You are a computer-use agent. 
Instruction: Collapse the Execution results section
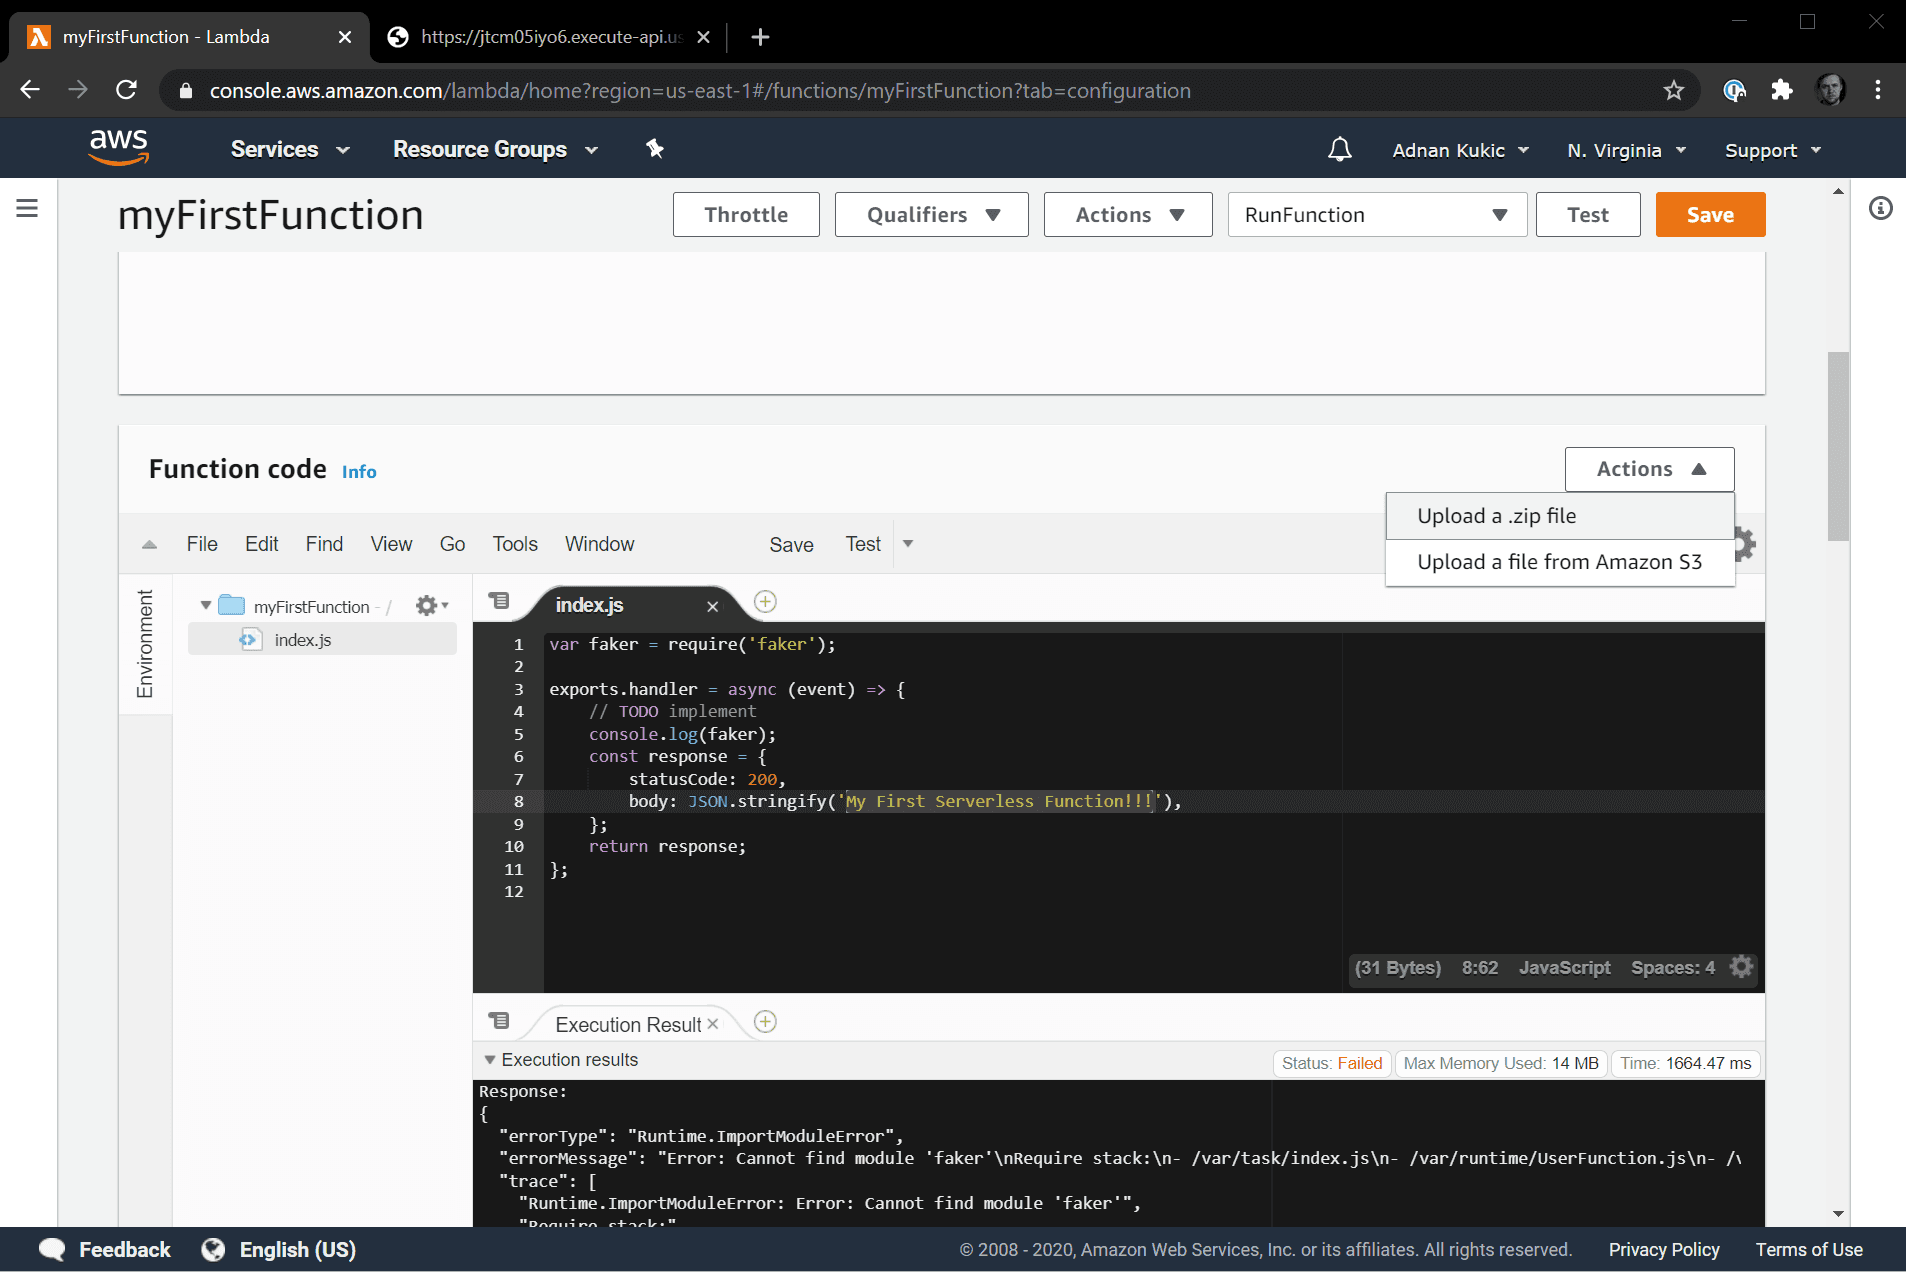[x=490, y=1060]
